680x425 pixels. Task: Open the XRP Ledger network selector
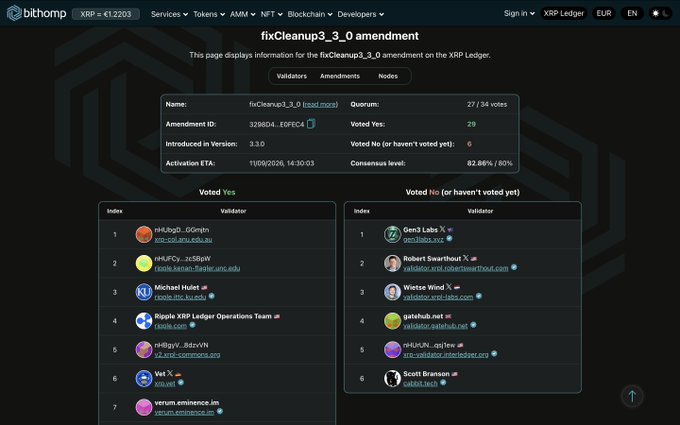click(x=564, y=13)
